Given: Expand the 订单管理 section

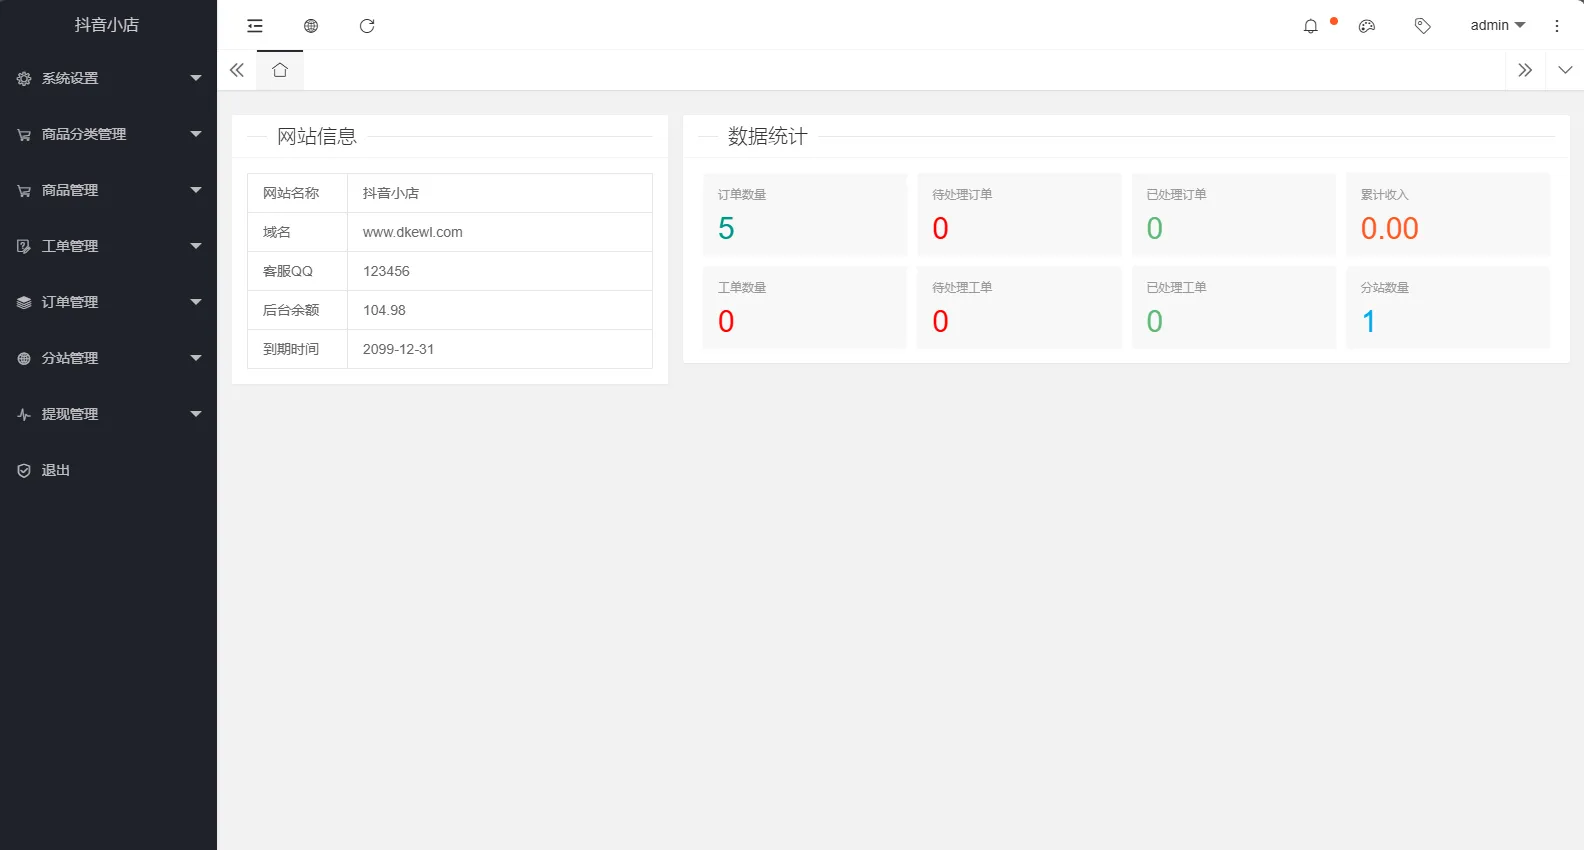Looking at the screenshot, I should [108, 302].
